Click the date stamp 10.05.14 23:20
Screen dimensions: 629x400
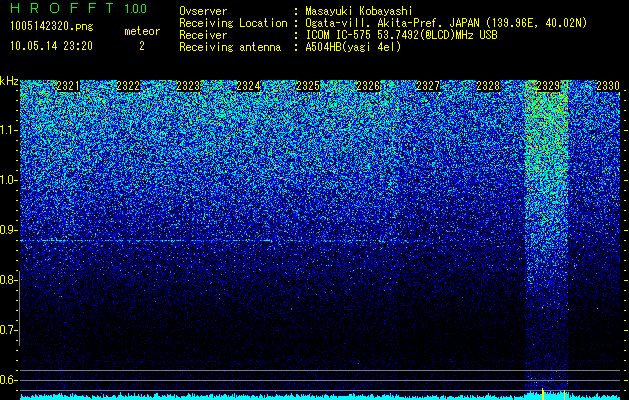click(51, 46)
